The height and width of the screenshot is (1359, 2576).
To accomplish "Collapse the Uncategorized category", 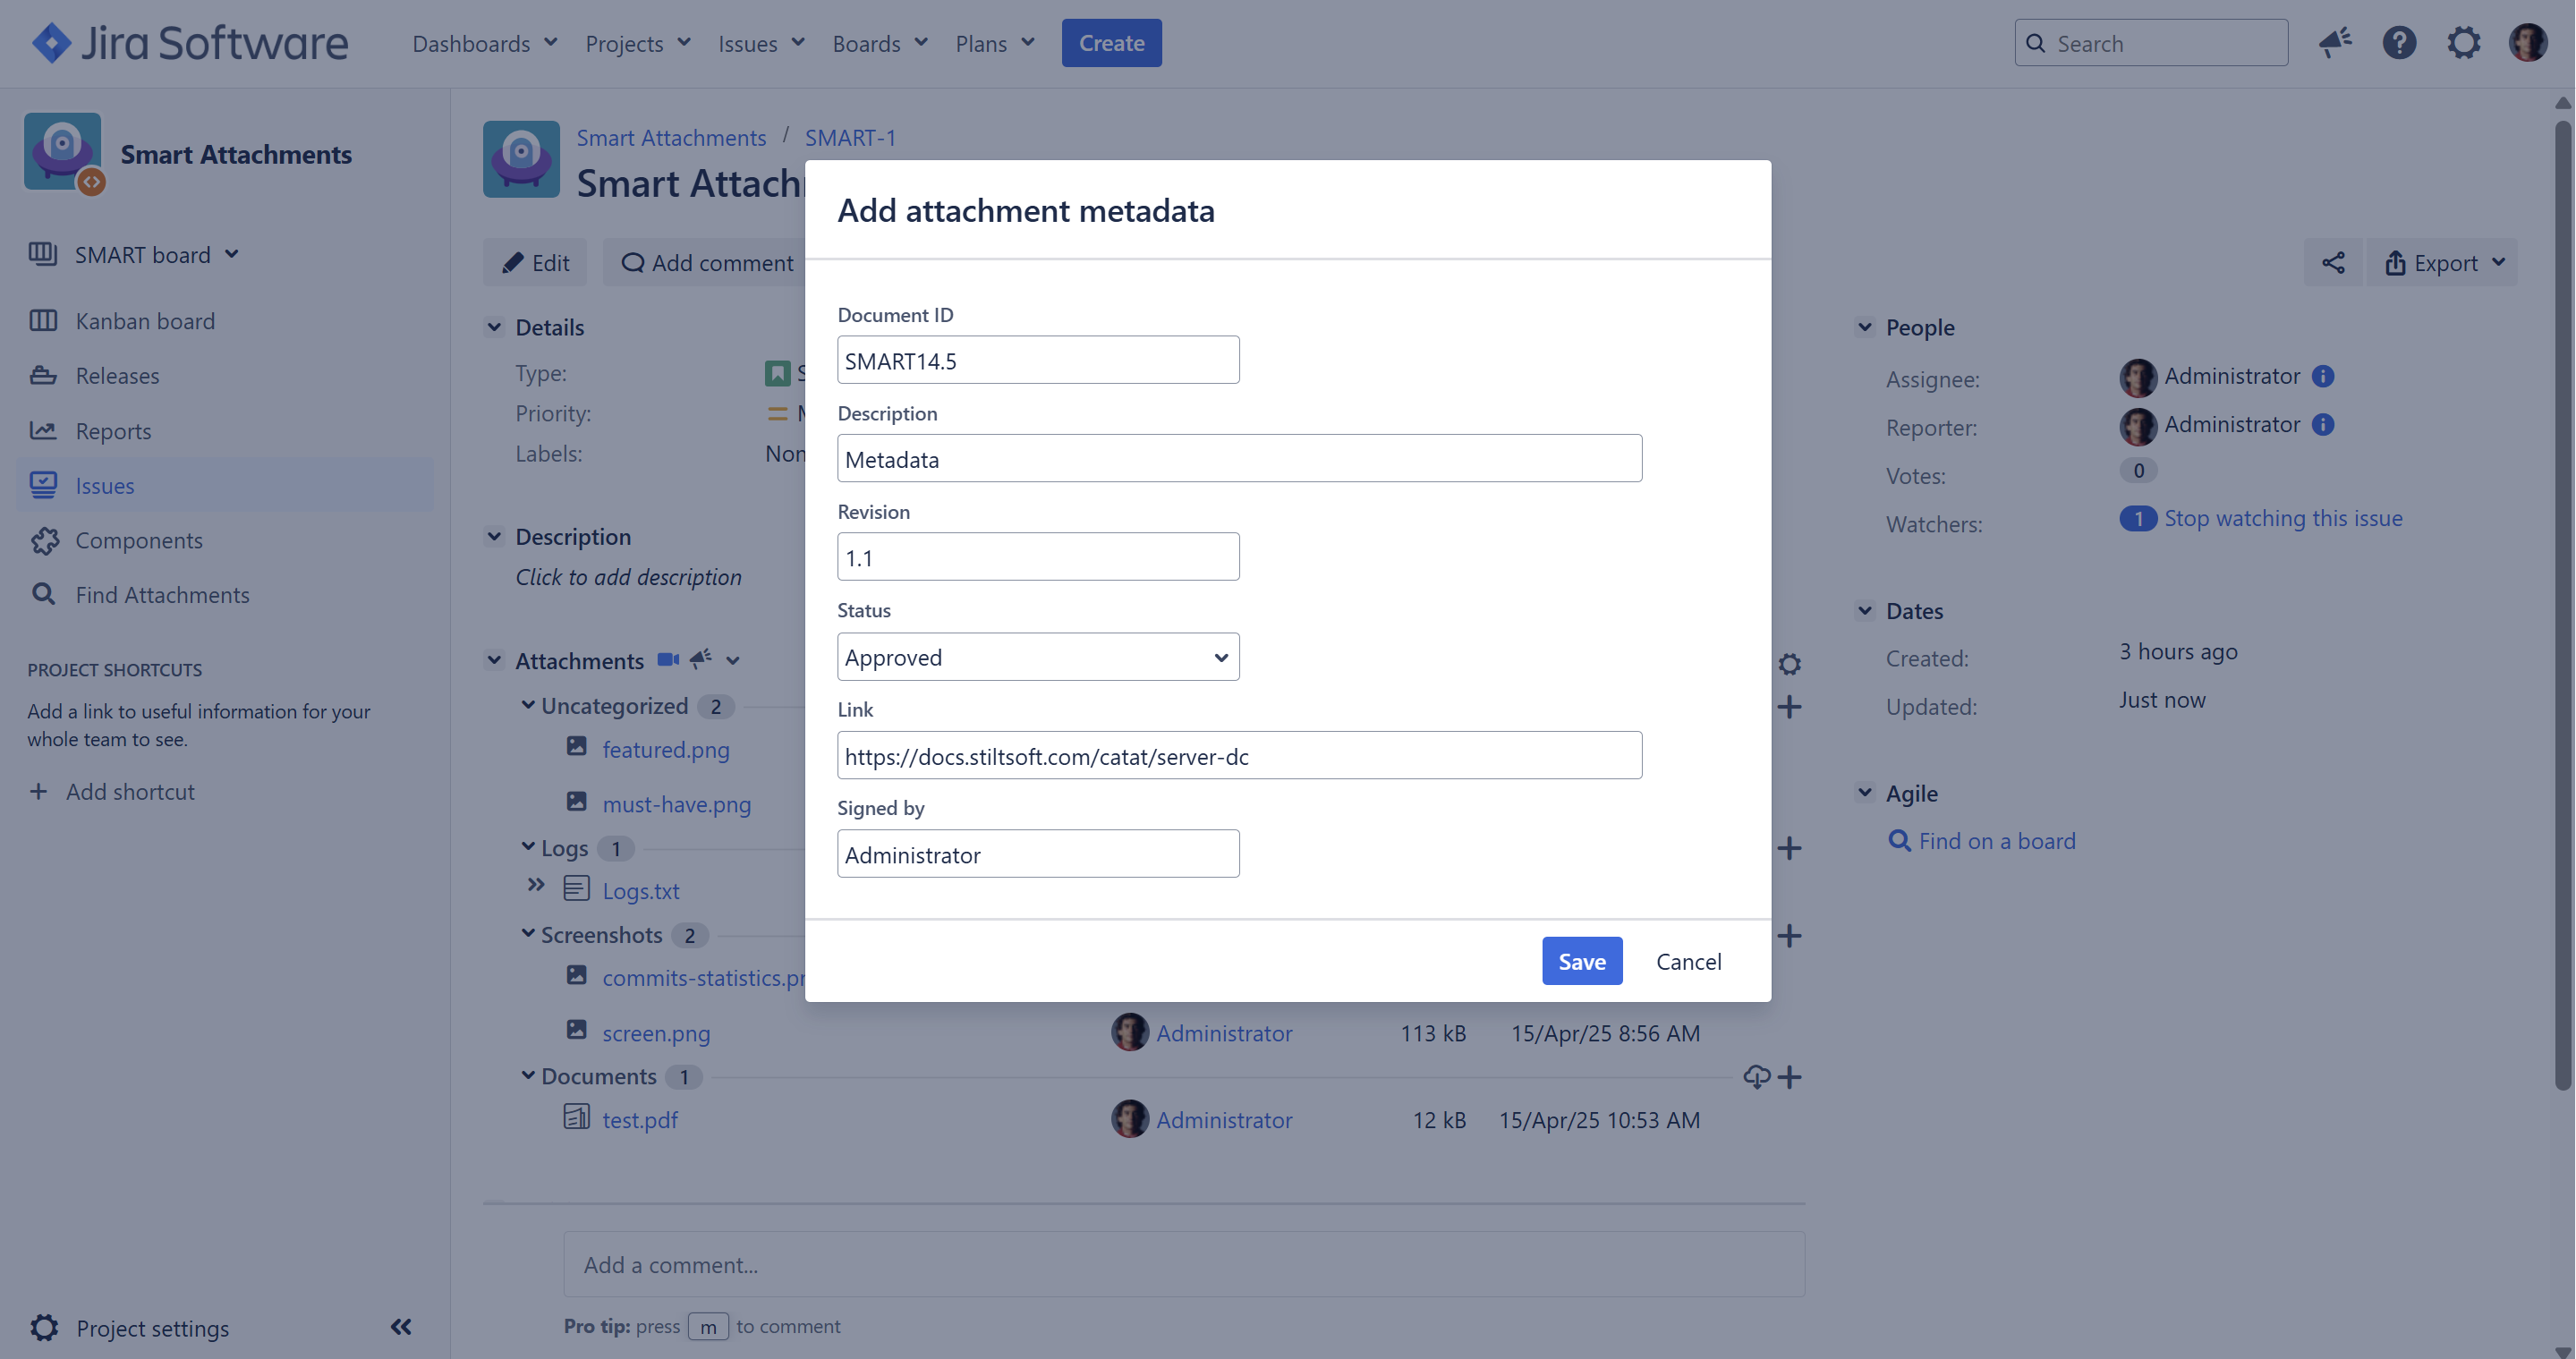I will (x=528, y=705).
